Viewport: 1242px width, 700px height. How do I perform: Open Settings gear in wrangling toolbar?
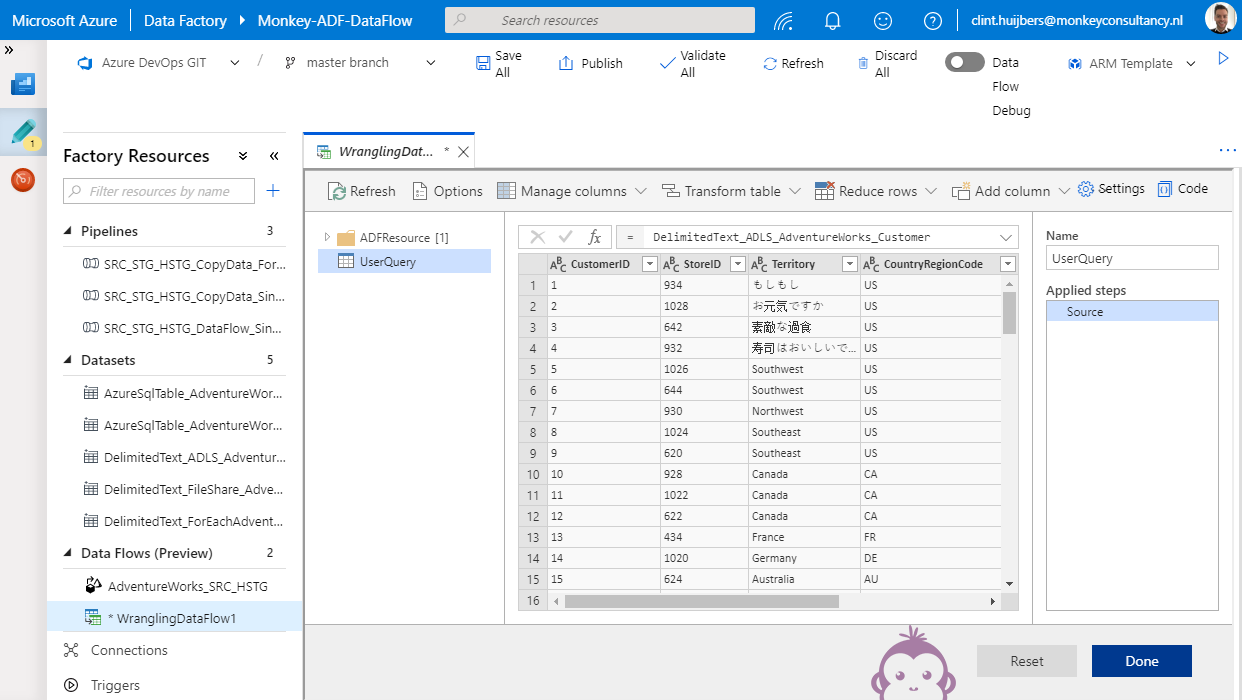(1111, 189)
